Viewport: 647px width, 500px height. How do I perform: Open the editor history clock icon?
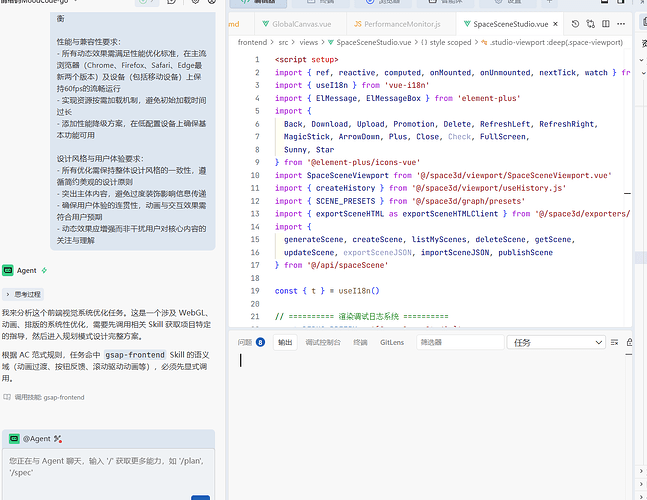click(x=575, y=24)
